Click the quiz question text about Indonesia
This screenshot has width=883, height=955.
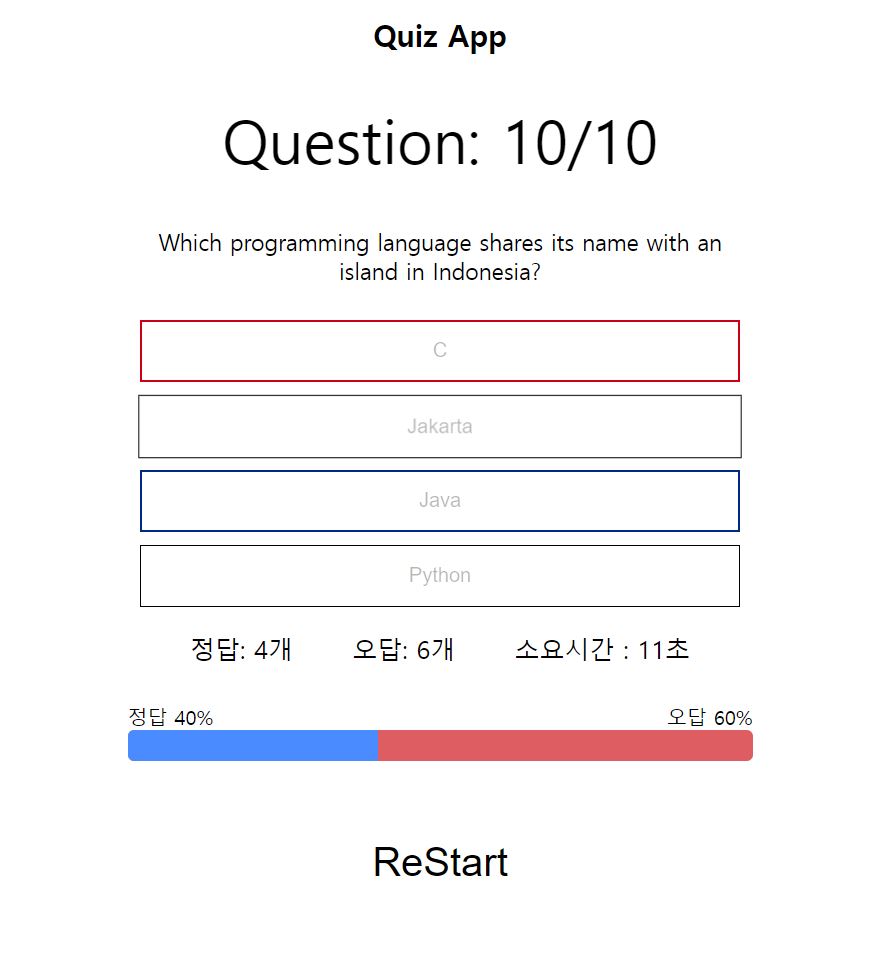click(440, 257)
